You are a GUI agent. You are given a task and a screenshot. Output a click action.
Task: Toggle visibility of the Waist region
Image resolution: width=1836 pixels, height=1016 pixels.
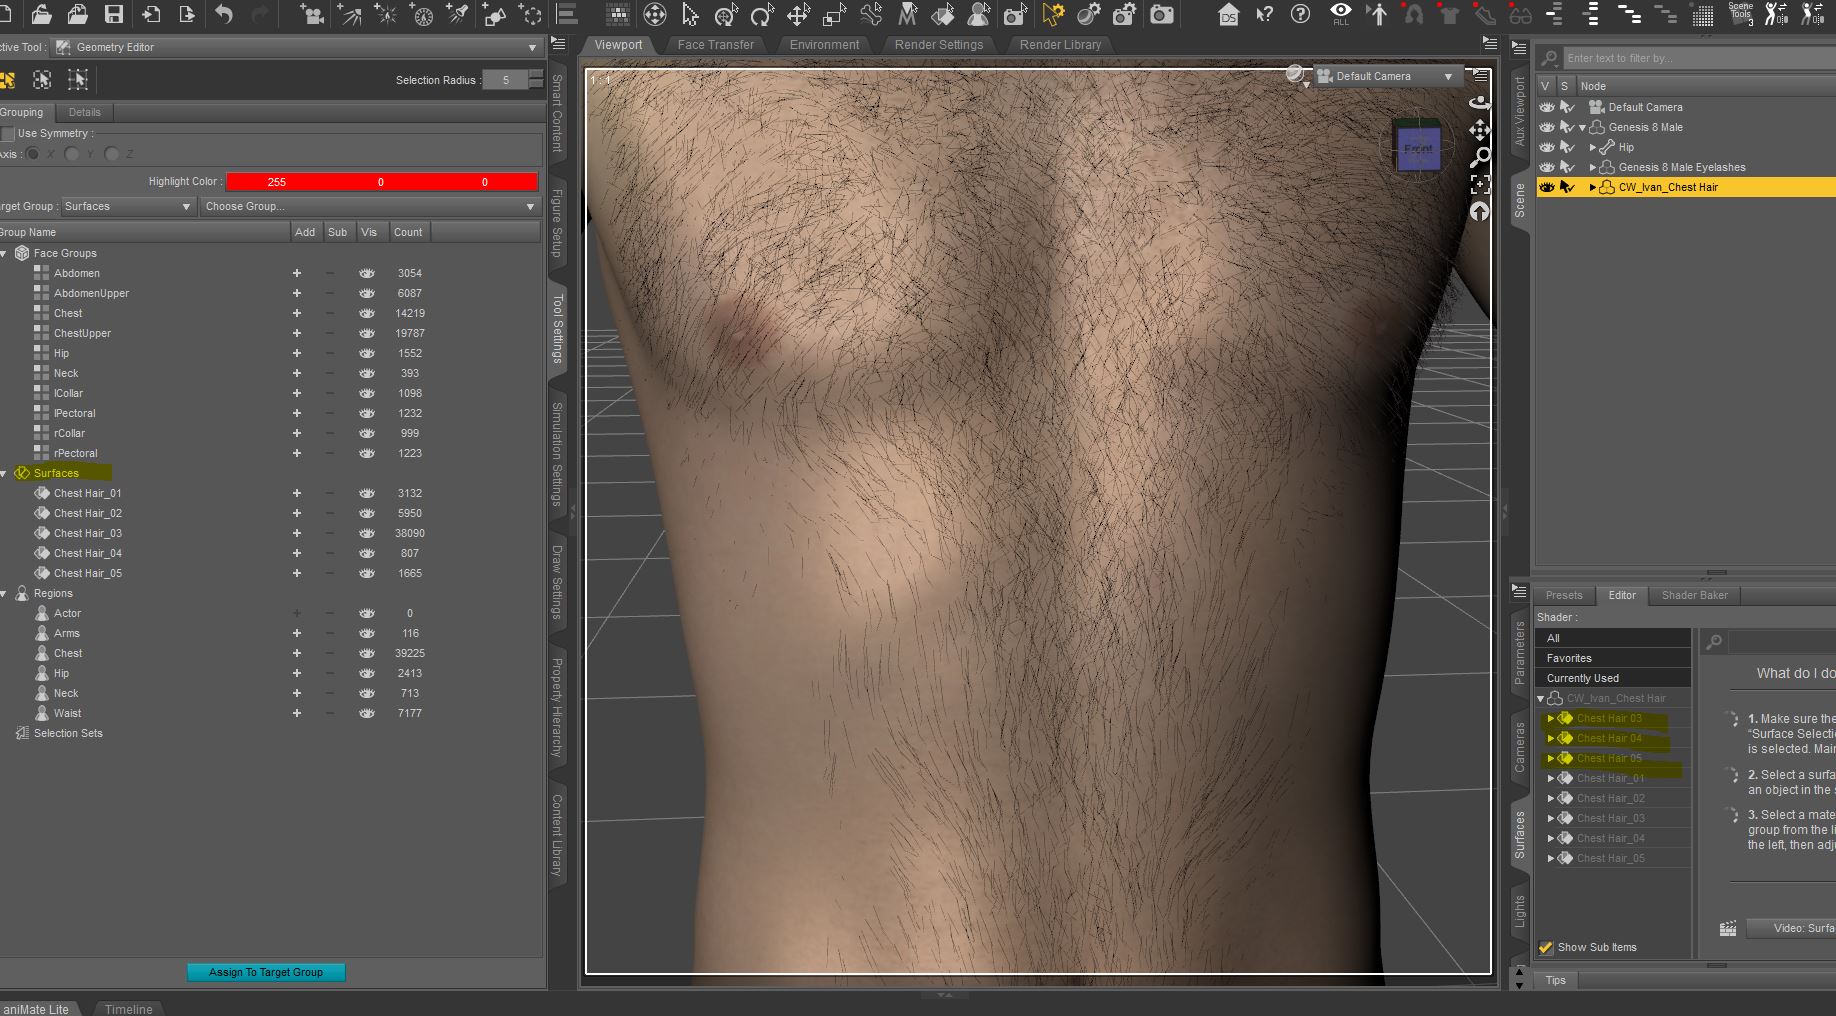(367, 713)
